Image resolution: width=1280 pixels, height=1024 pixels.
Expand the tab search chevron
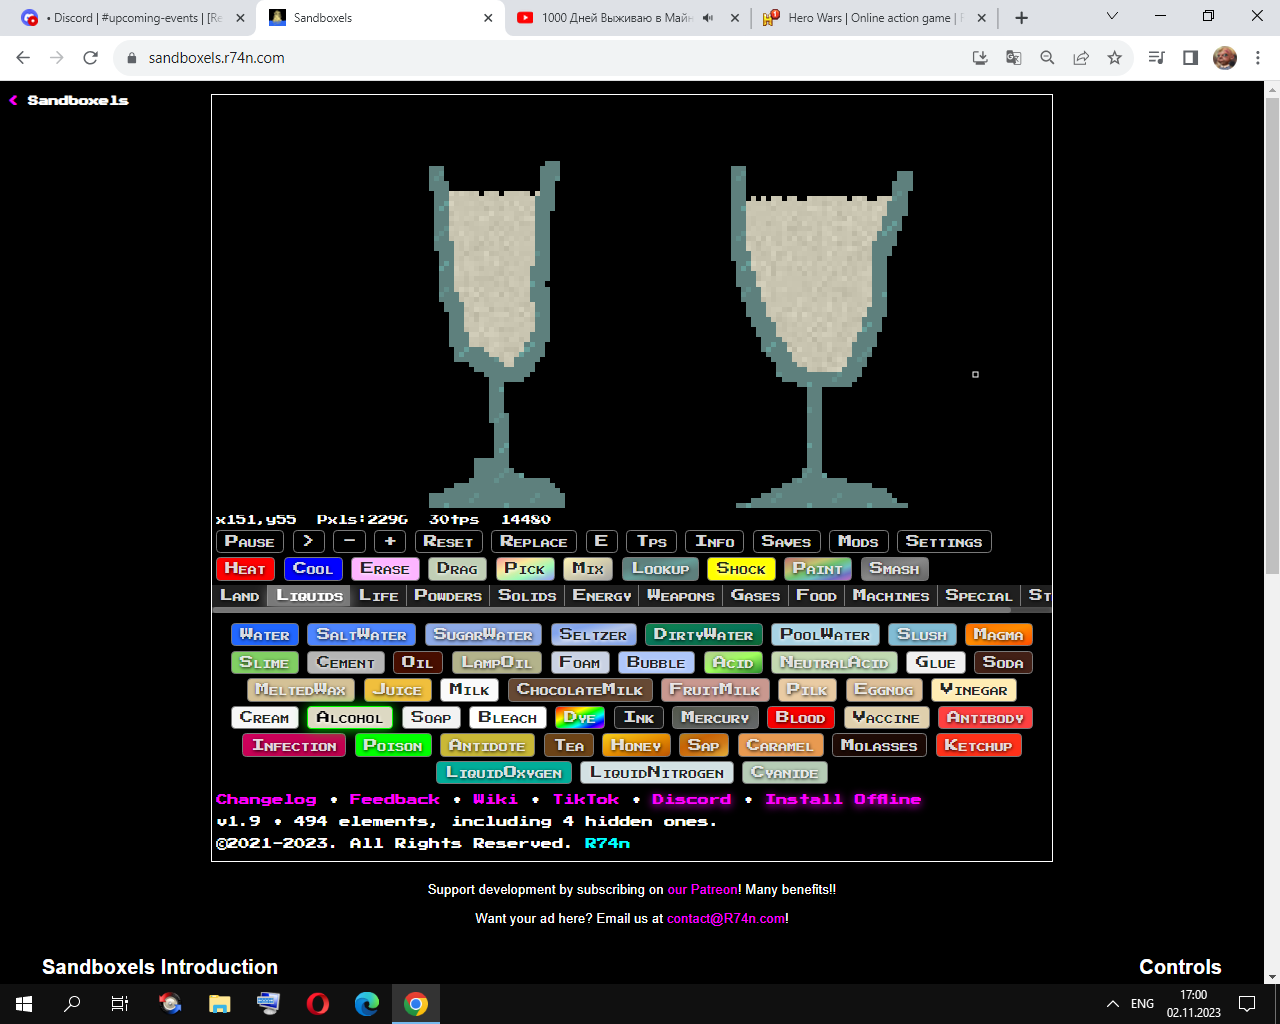point(1112,16)
